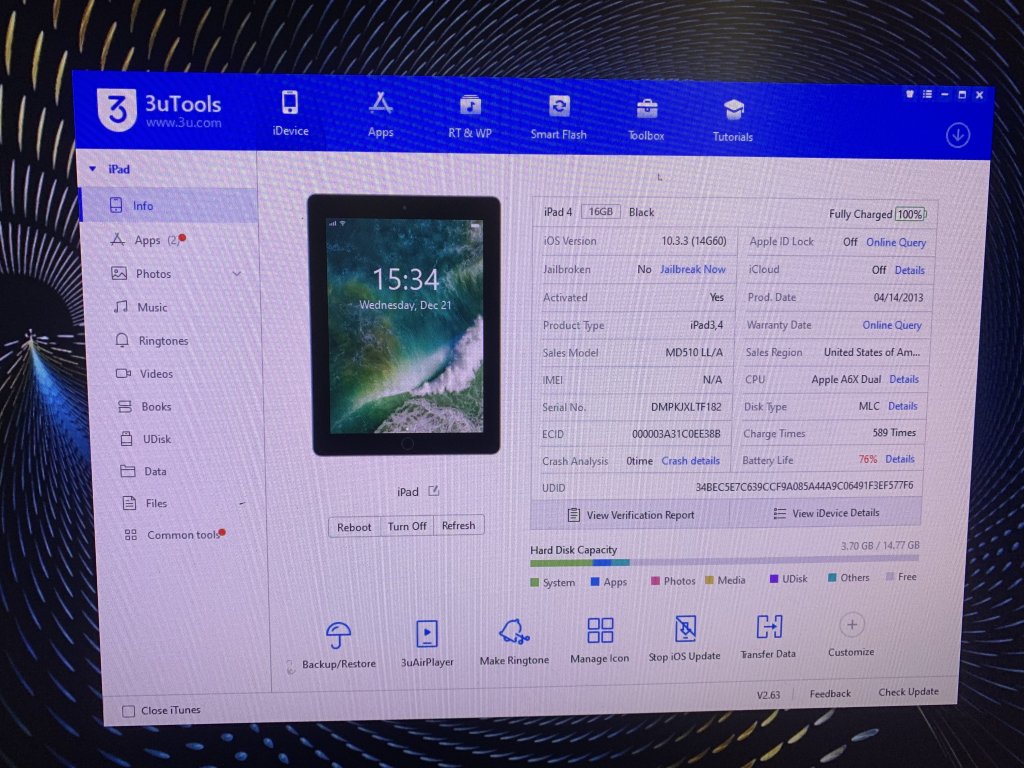Click the Turn Off button
Image resolution: width=1024 pixels, height=768 pixels.
407,526
